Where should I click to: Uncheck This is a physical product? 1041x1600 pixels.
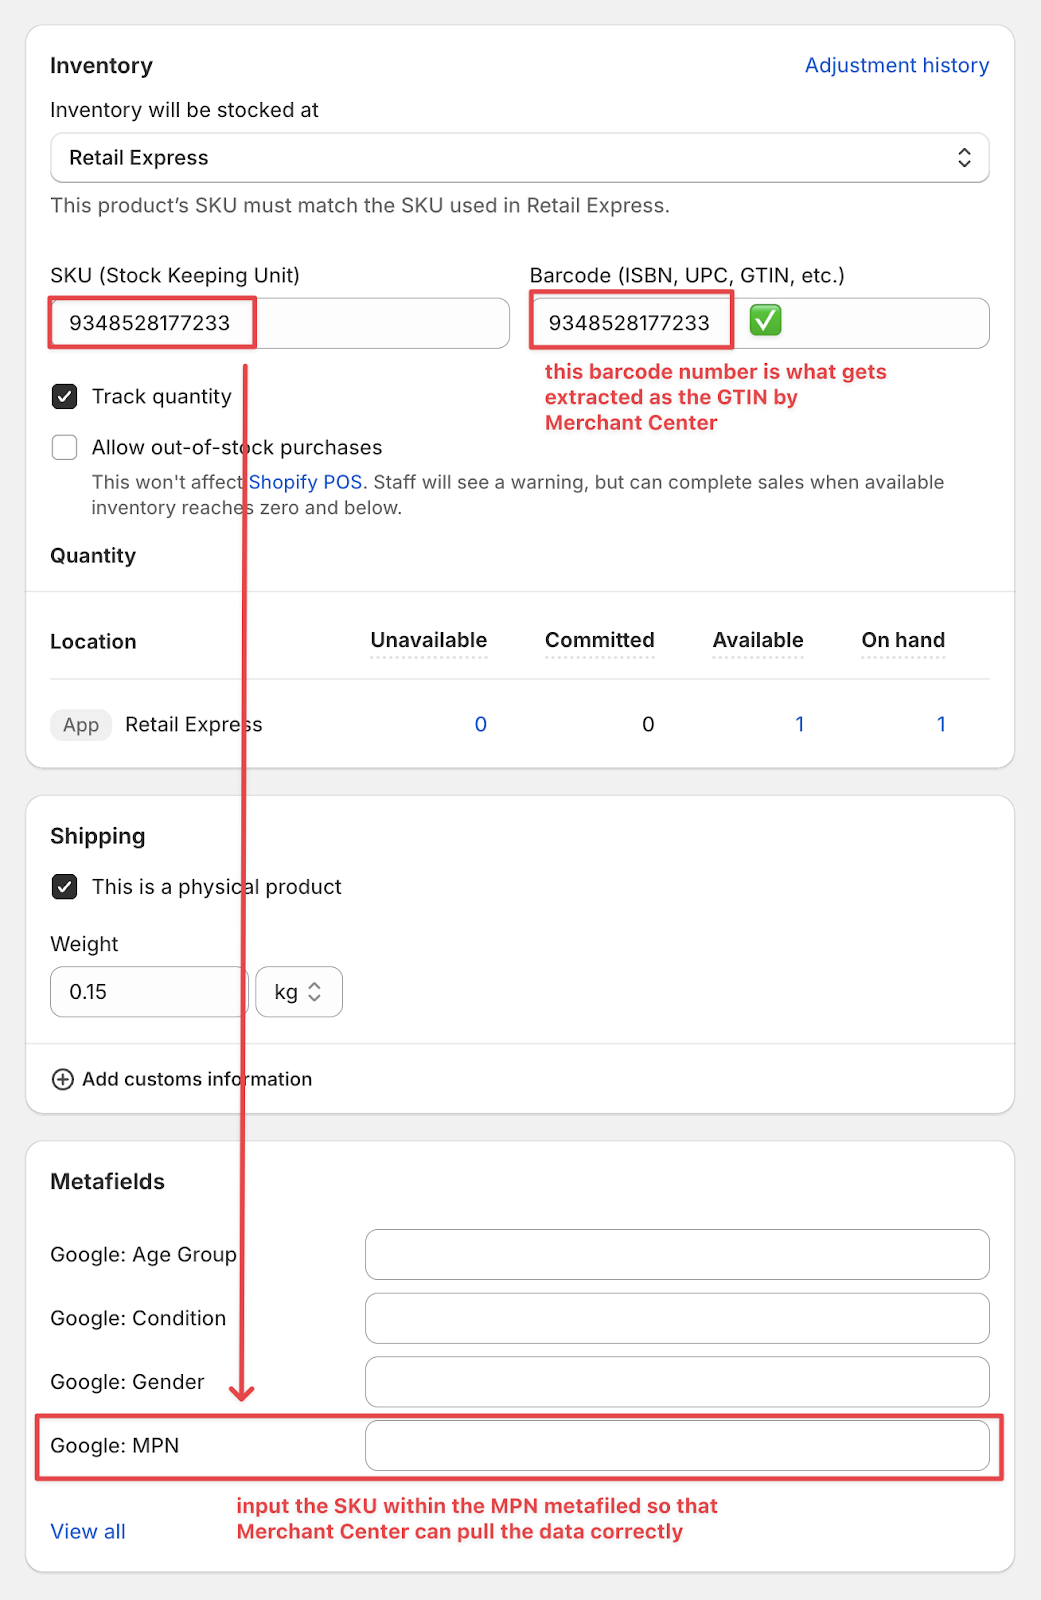click(x=65, y=887)
